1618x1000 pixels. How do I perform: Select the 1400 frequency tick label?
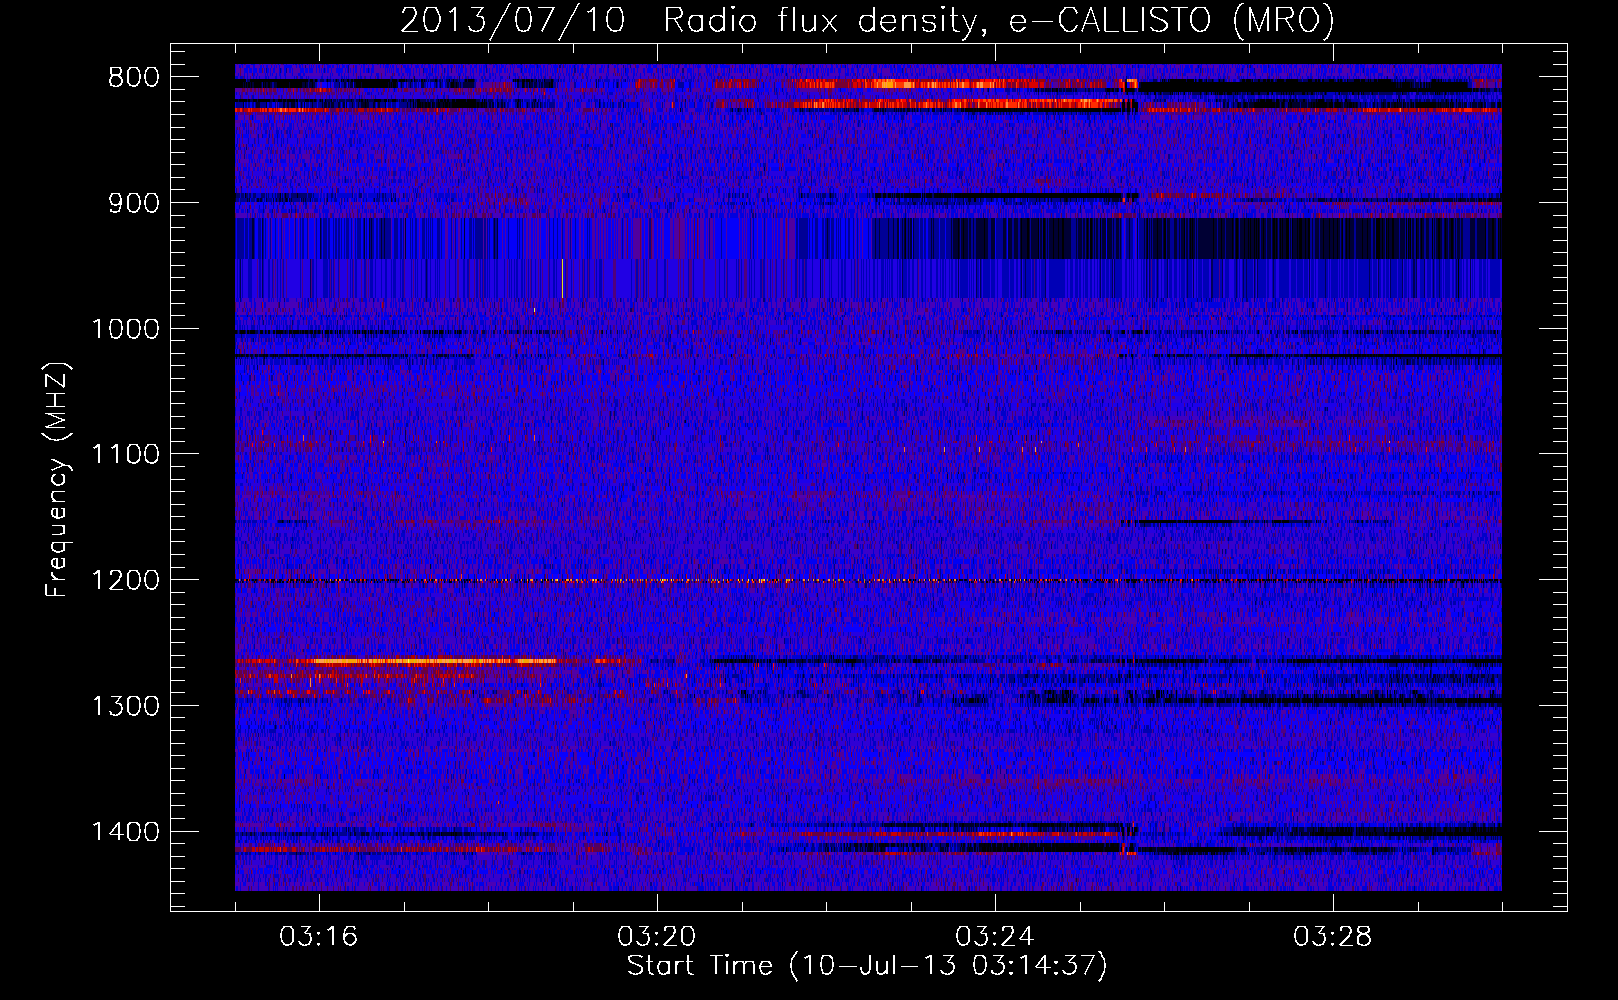(125, 832)
